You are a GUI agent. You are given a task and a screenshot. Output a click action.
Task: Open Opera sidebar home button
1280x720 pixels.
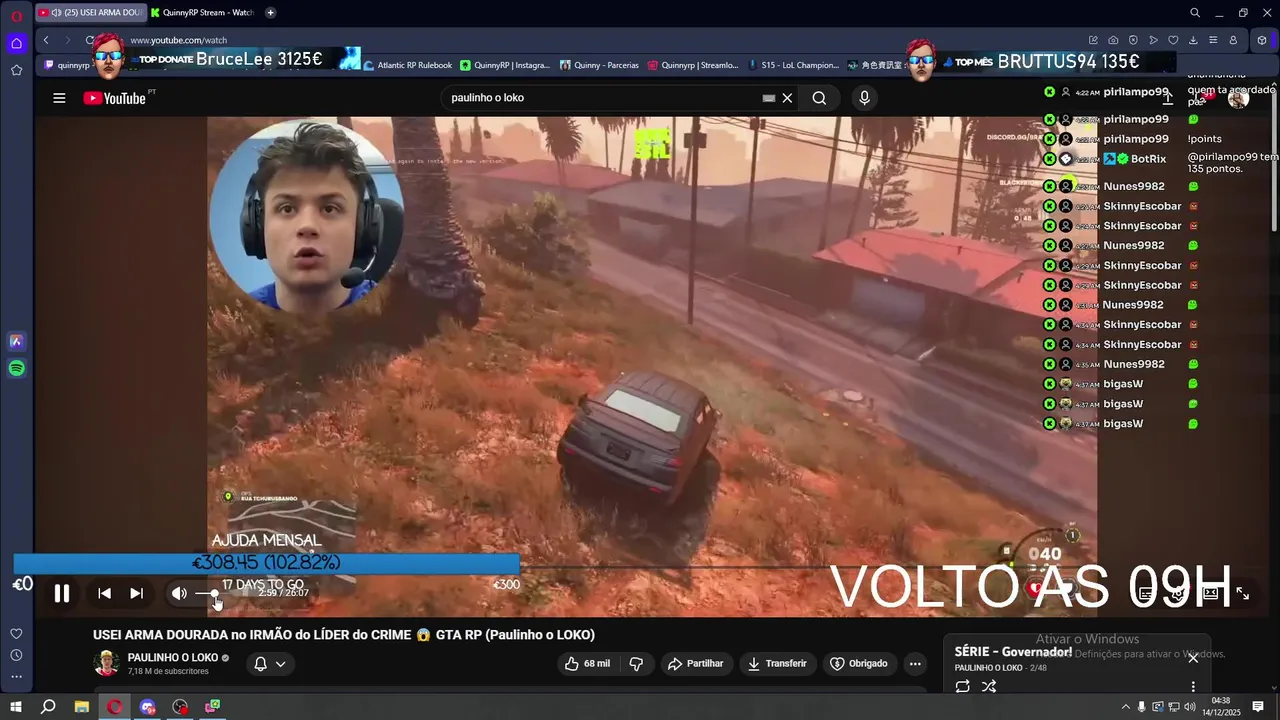click(x=16, y=43)
